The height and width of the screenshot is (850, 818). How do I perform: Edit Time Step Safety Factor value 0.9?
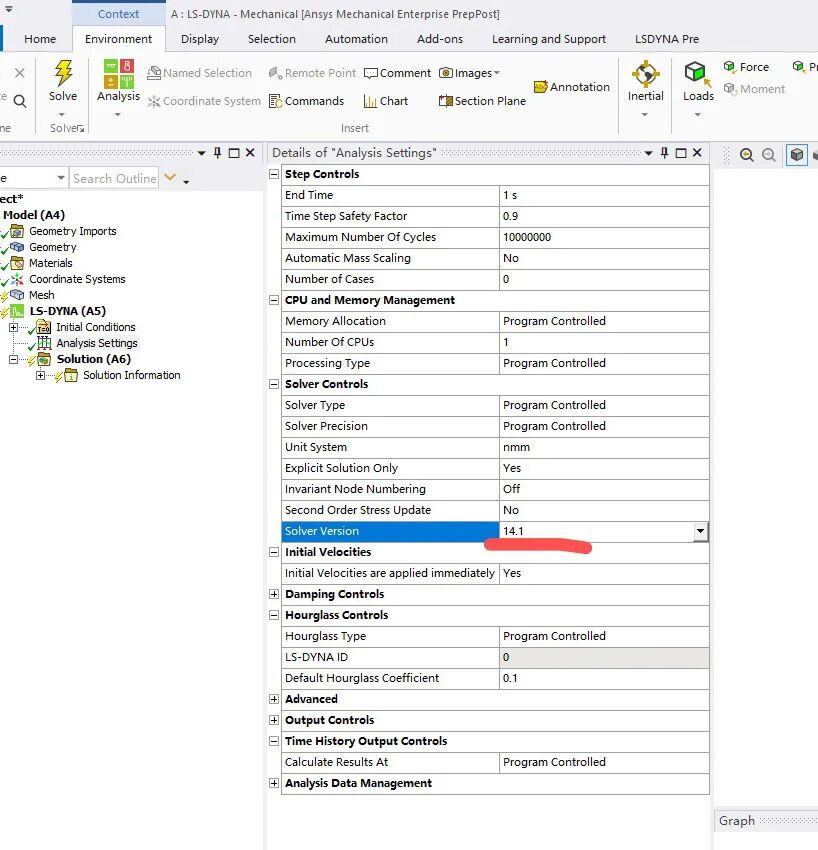604,216
